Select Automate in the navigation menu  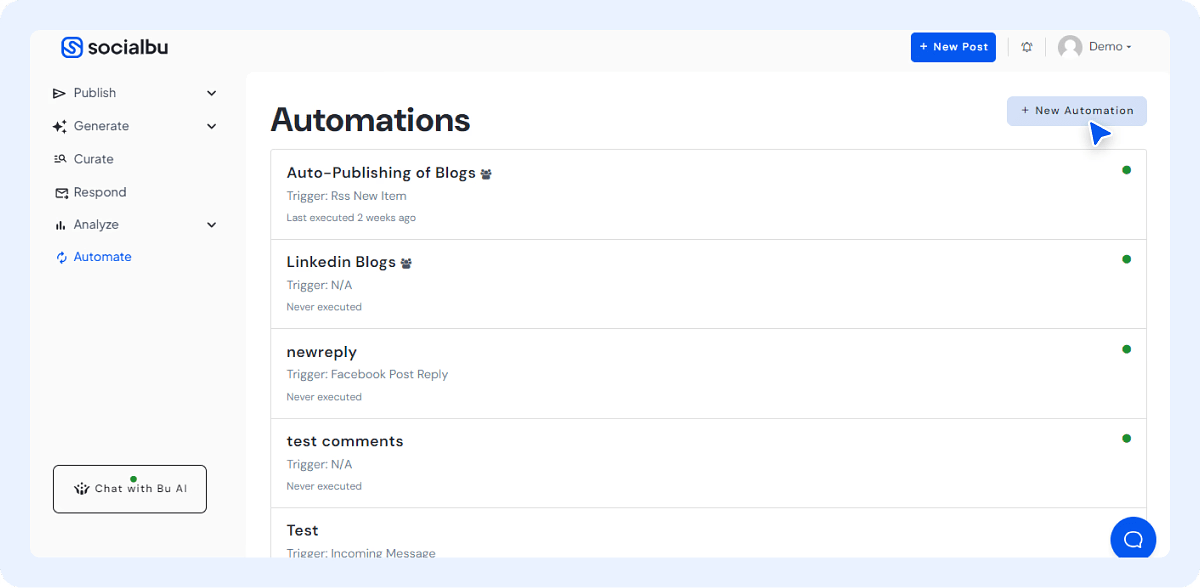[x=102, y=257]
